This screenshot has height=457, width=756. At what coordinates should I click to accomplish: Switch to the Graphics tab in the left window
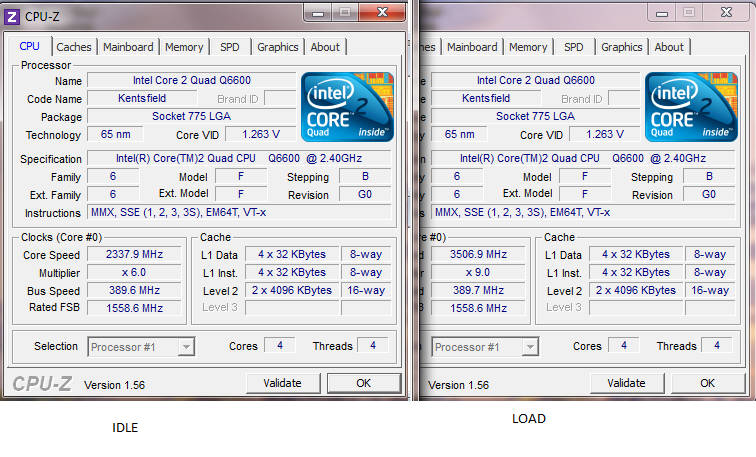click(x=278, y=47)
